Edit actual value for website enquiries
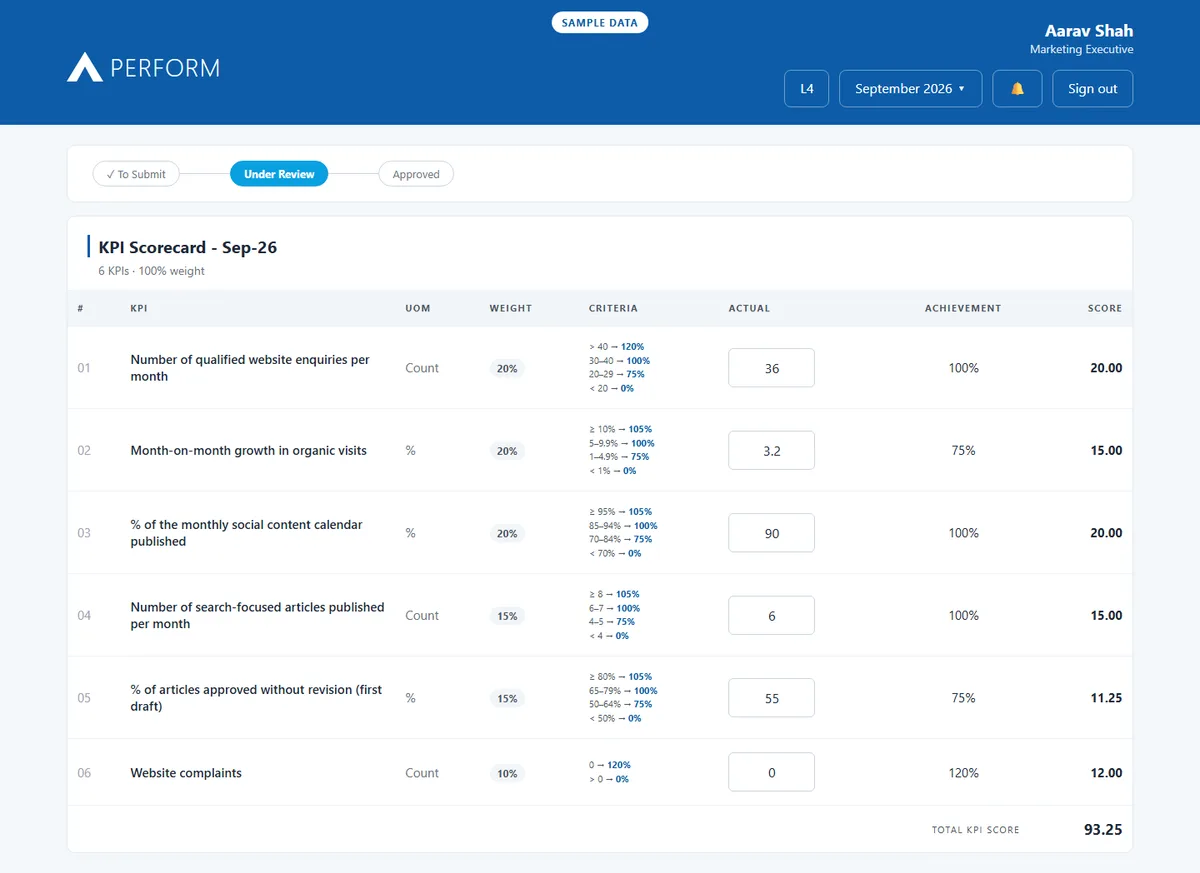 tap(771, 368)
